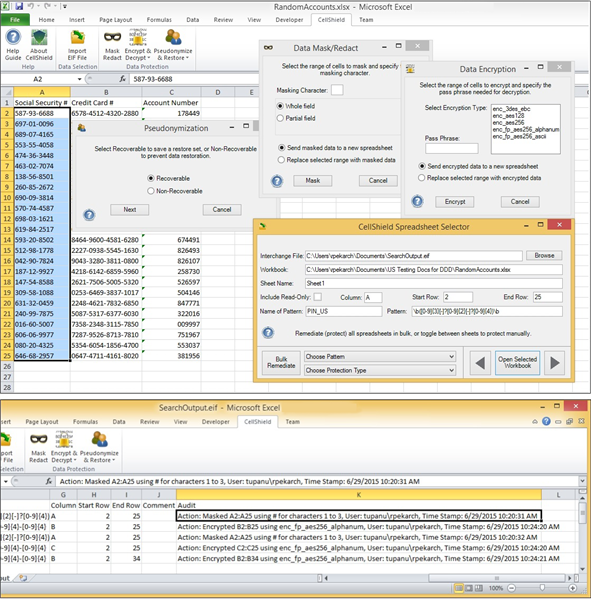Image resolution: width=591 pixels, height=599 pixels.
Task: Open Pseudonymize & Restore dropdown arrow in top ribbon
Action: [188, 58]
